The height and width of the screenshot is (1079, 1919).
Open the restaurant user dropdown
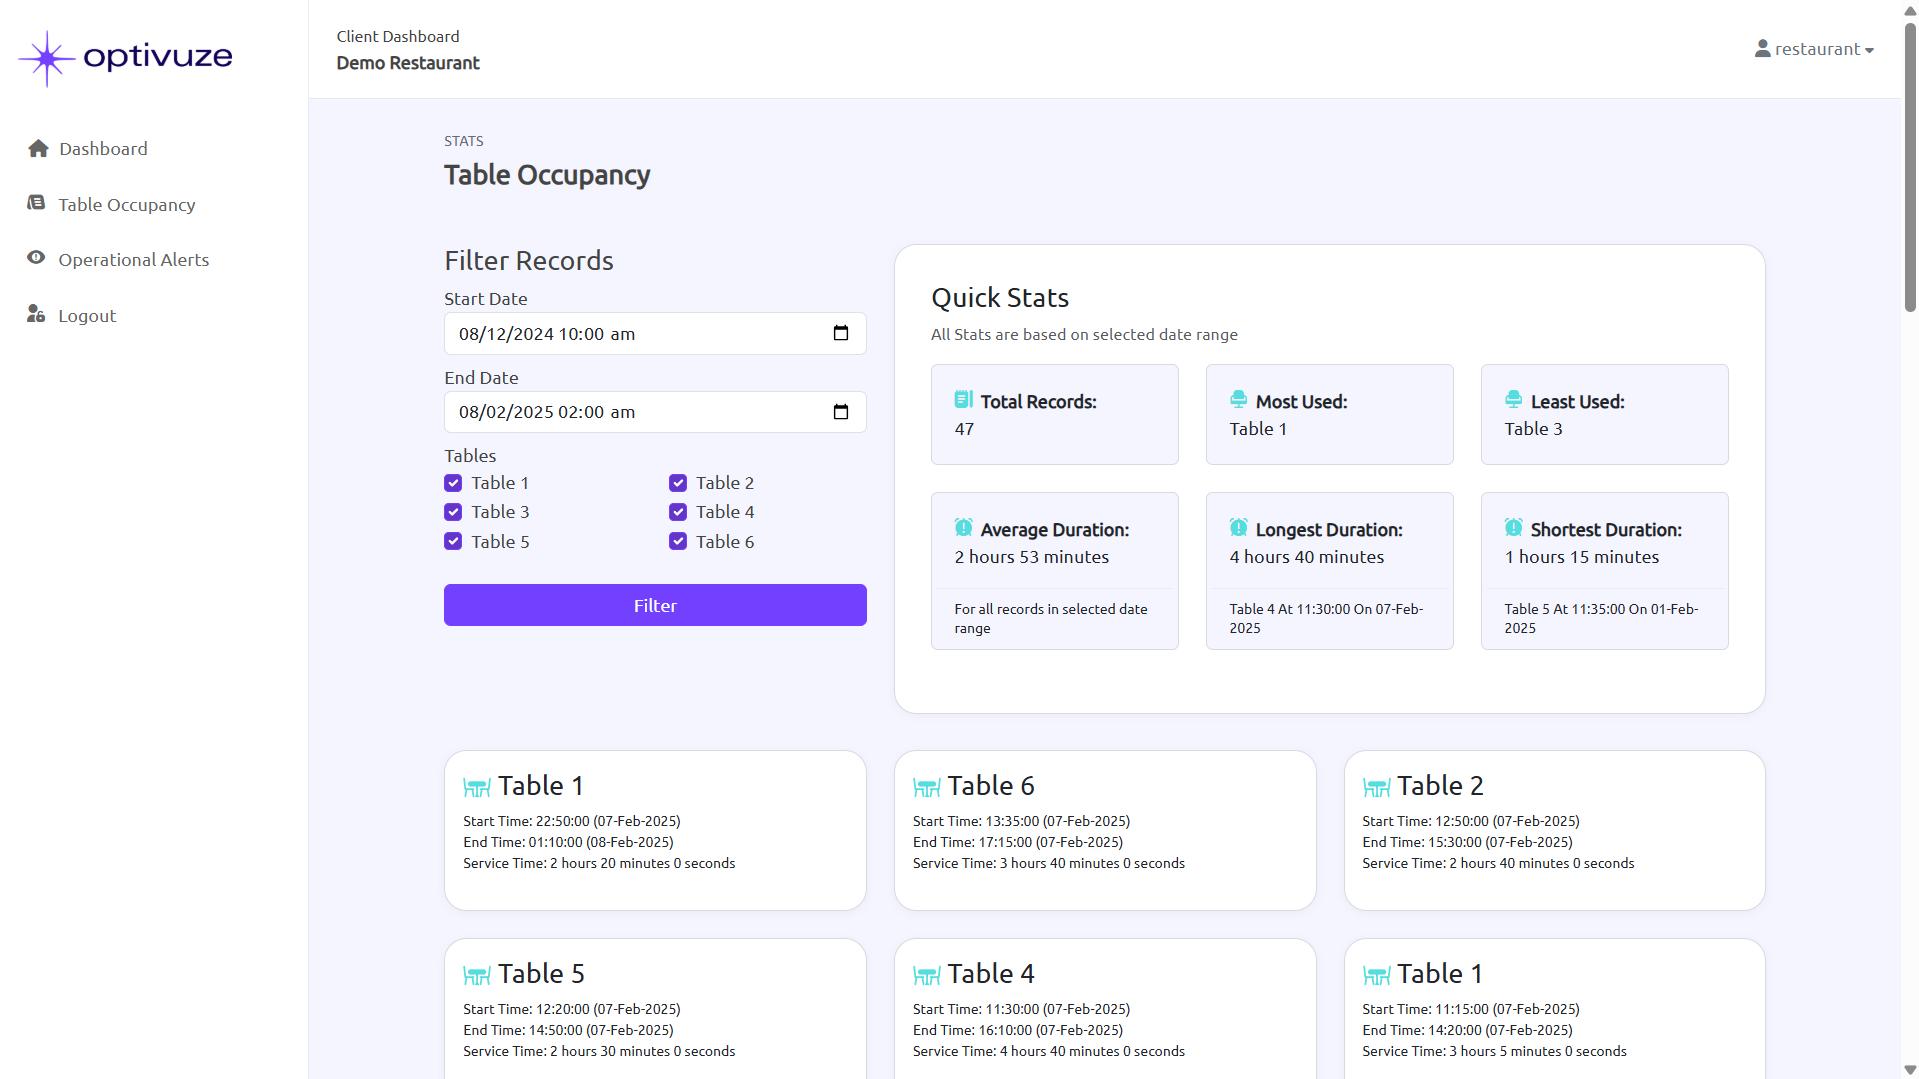pos(1813,49)
